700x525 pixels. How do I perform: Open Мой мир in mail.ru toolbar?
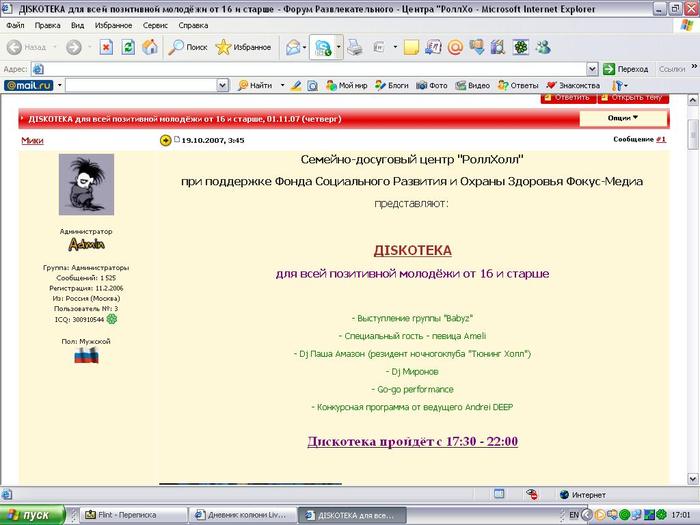[x=346, y=85]
